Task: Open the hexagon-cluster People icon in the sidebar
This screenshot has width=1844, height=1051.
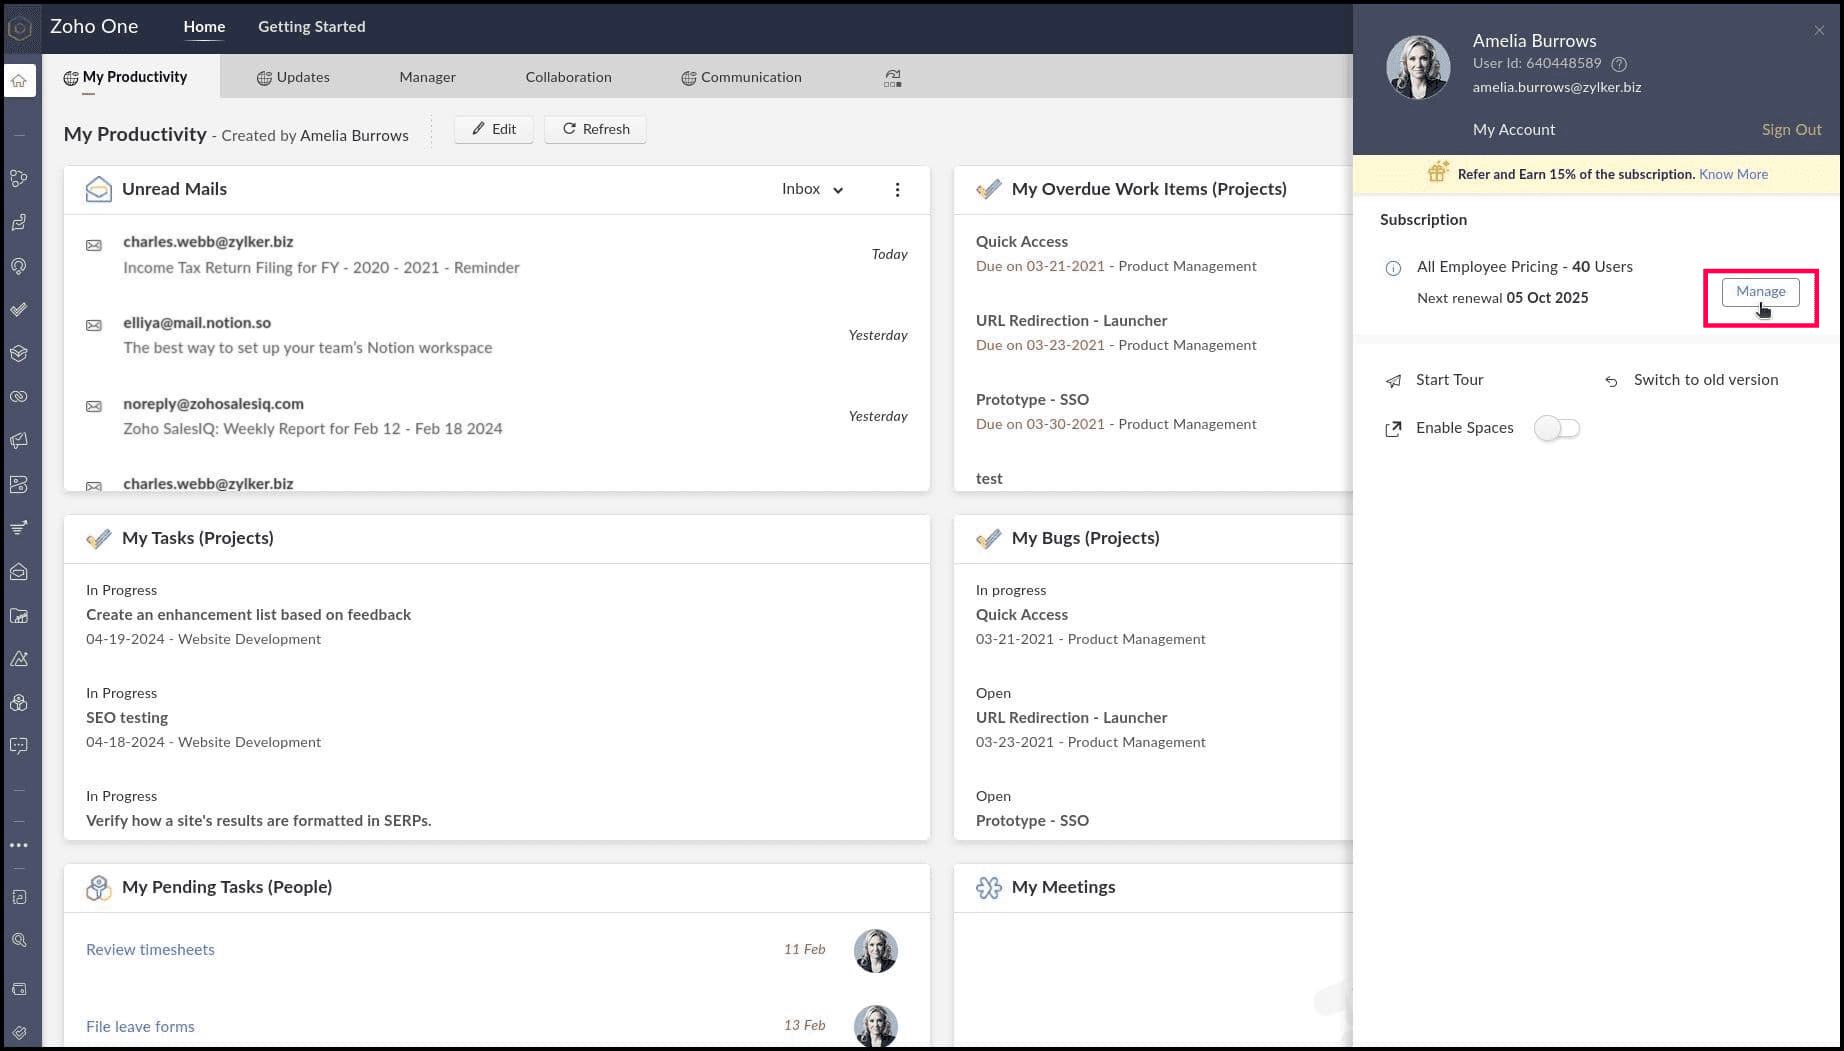Action: [19, 703]
